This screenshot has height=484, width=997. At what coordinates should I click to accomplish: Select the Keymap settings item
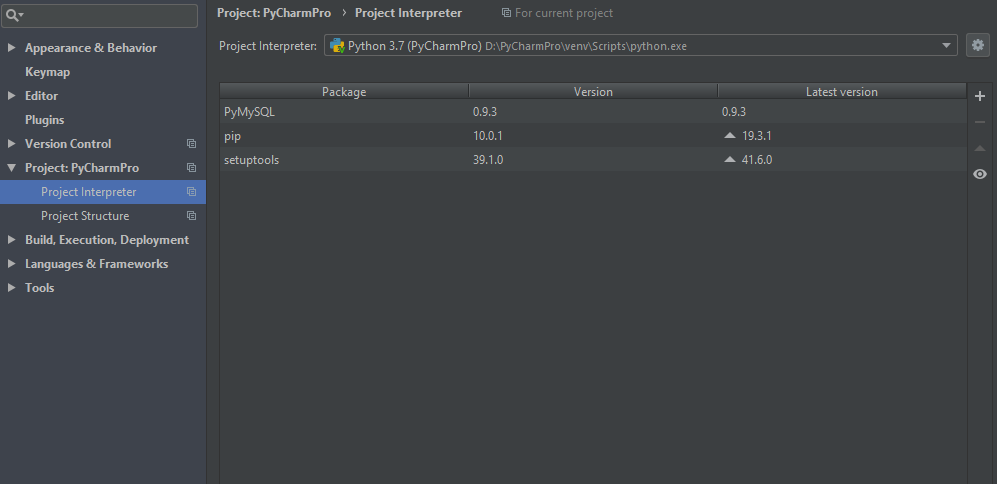click(x=47, y=72)
